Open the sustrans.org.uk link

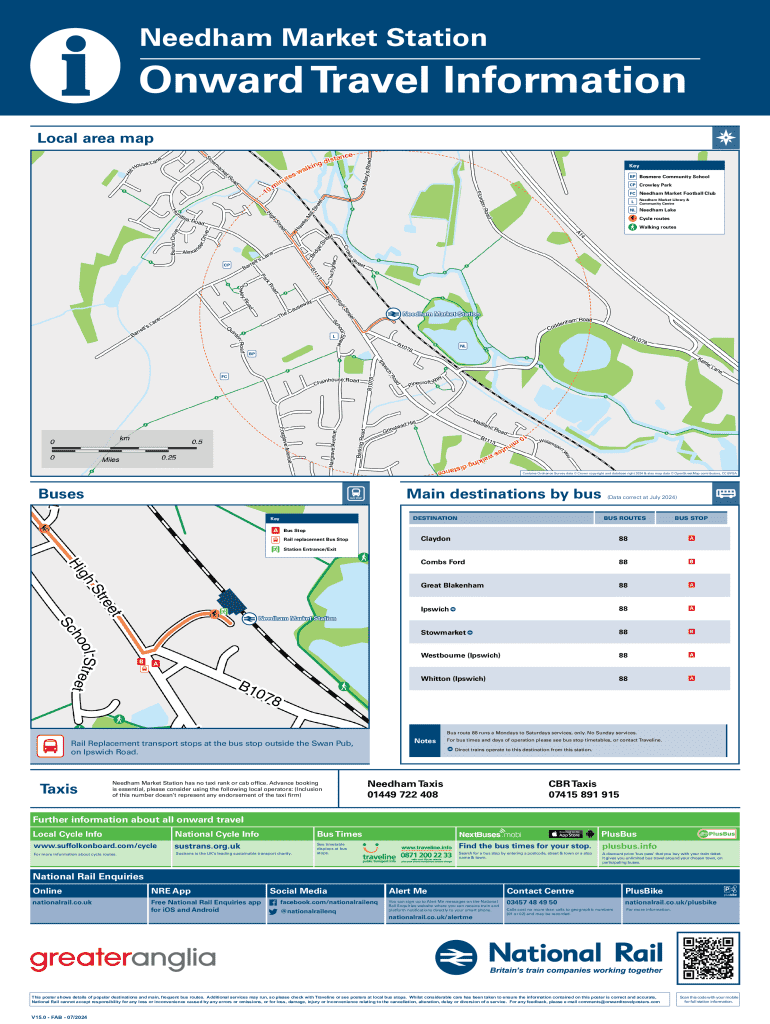[x=207, y=846]
